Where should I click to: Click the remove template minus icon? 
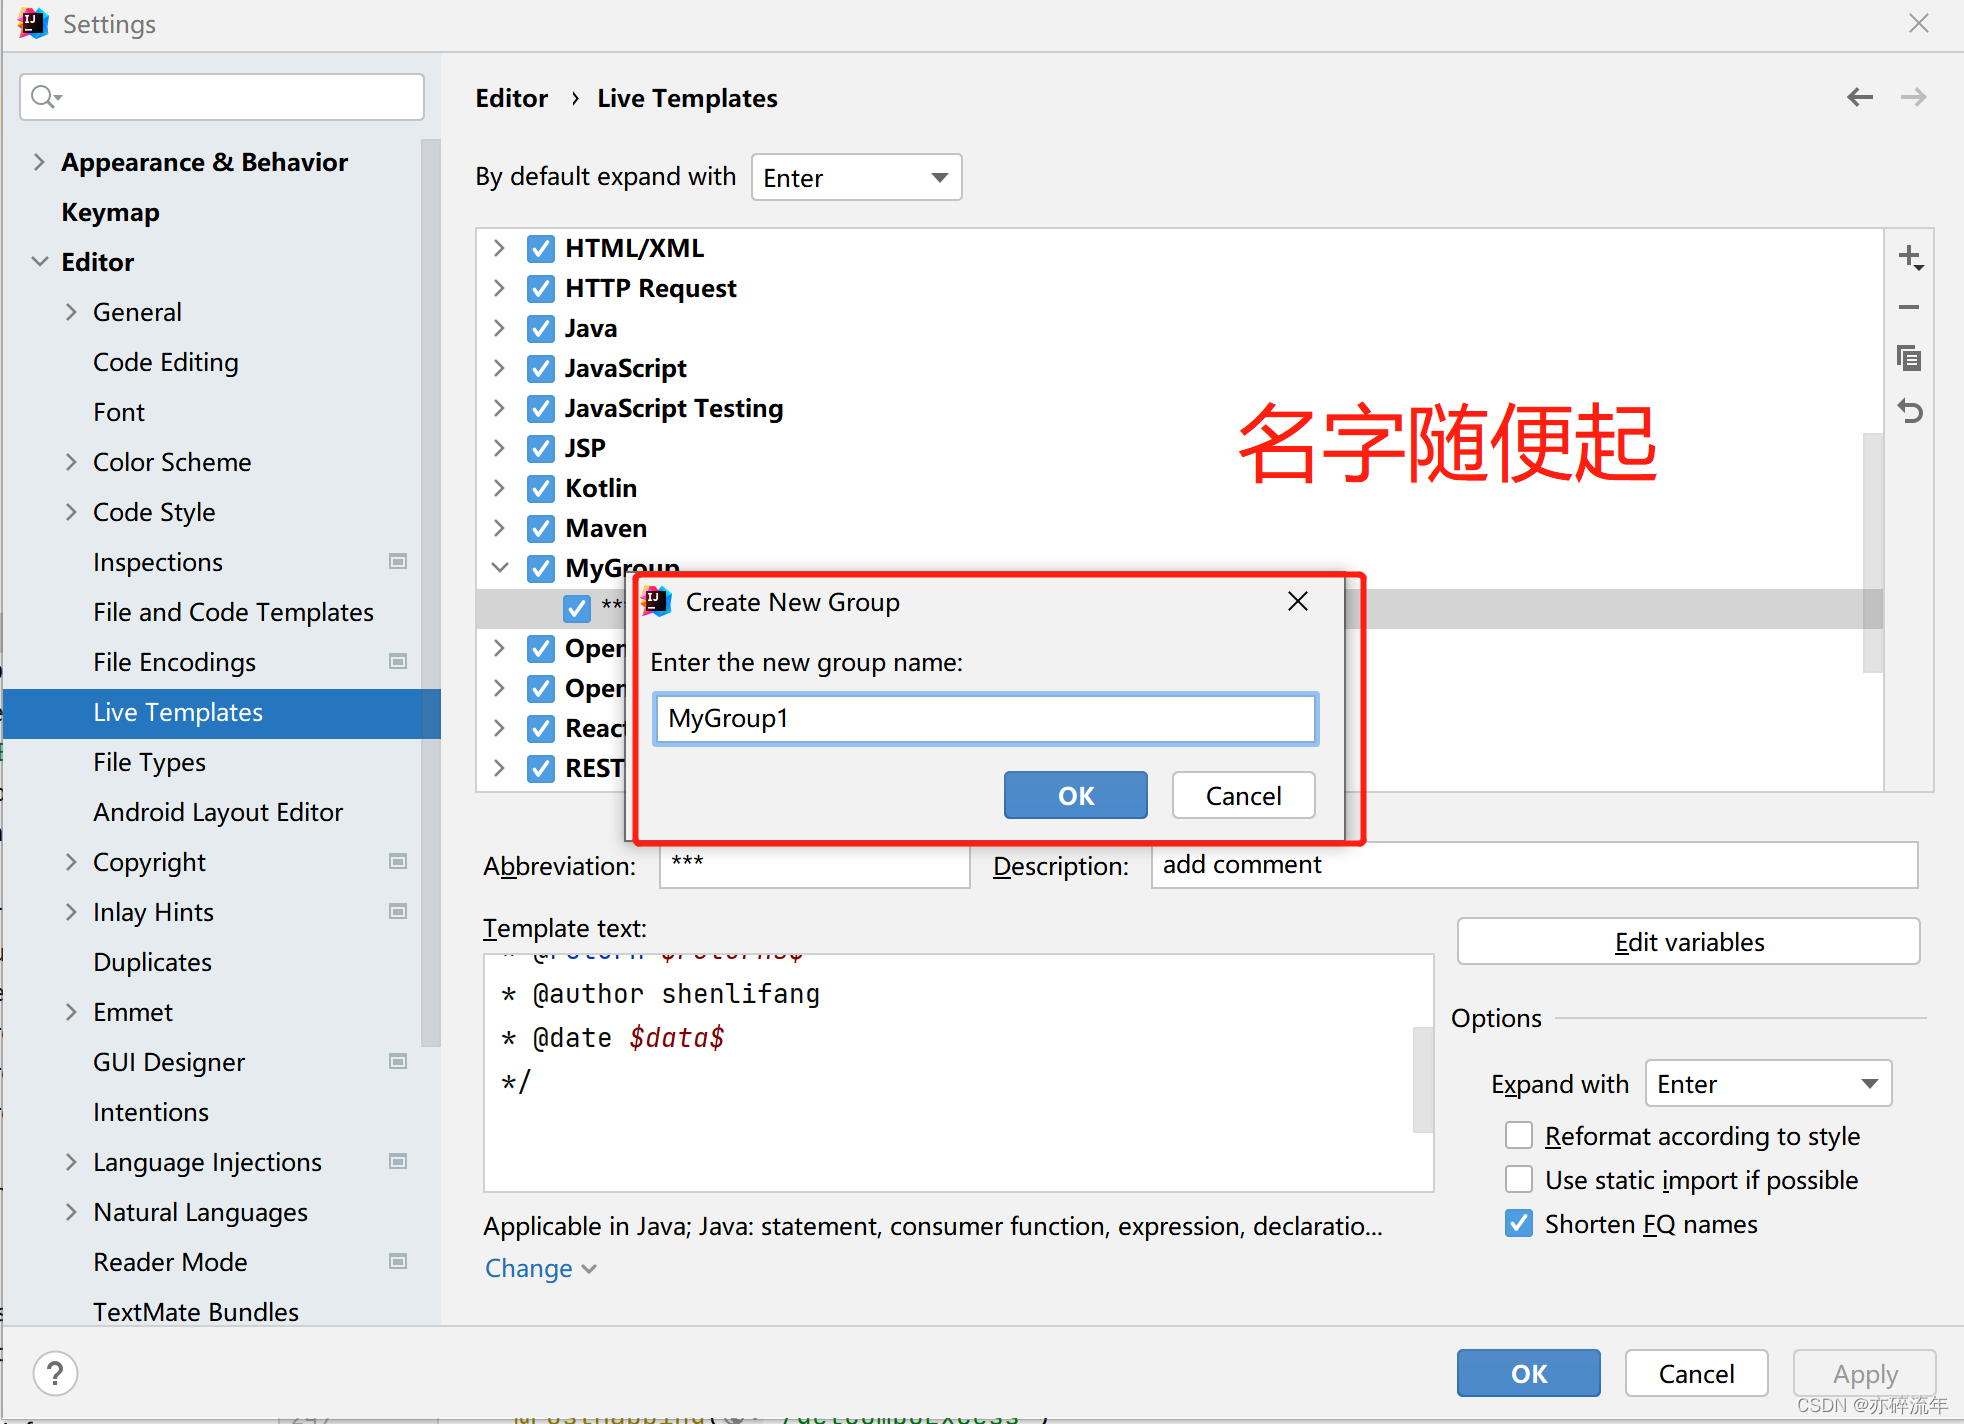click(1909, 308)
